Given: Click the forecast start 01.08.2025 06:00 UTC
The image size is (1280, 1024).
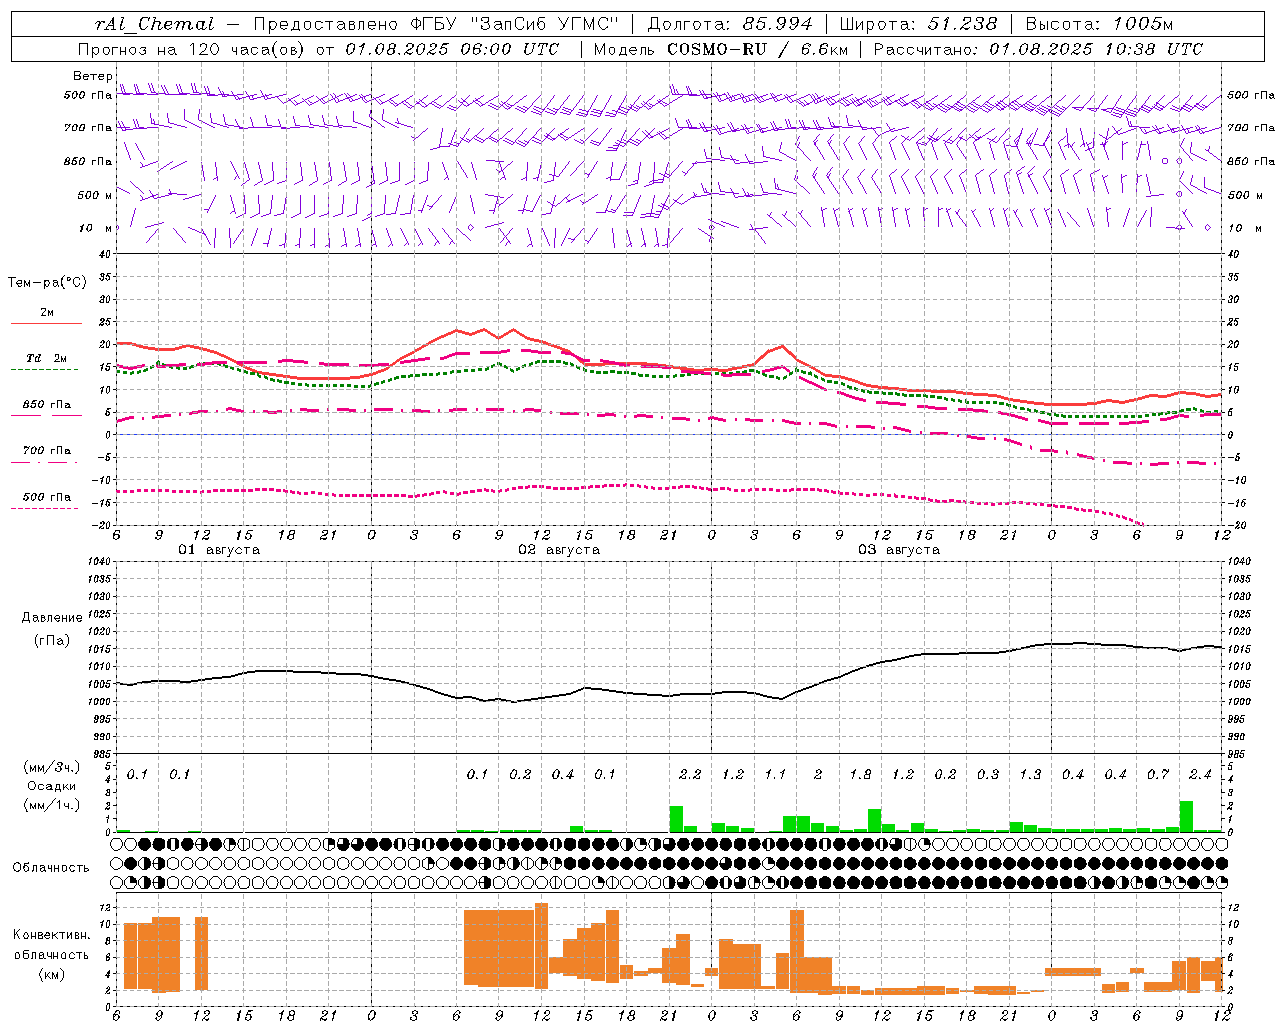Looking at the screenshot, I should 452,49.
